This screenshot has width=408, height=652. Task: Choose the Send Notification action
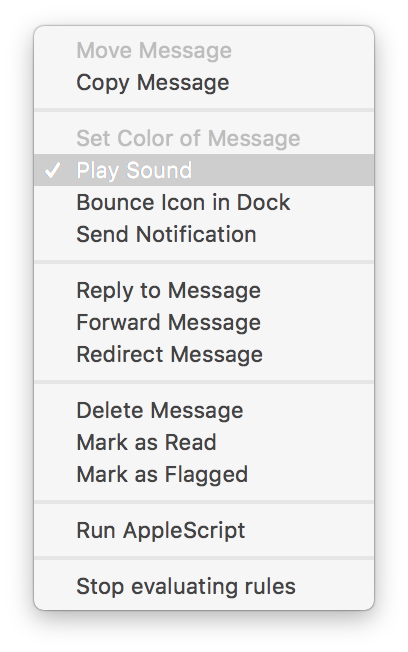click(204, 234)
